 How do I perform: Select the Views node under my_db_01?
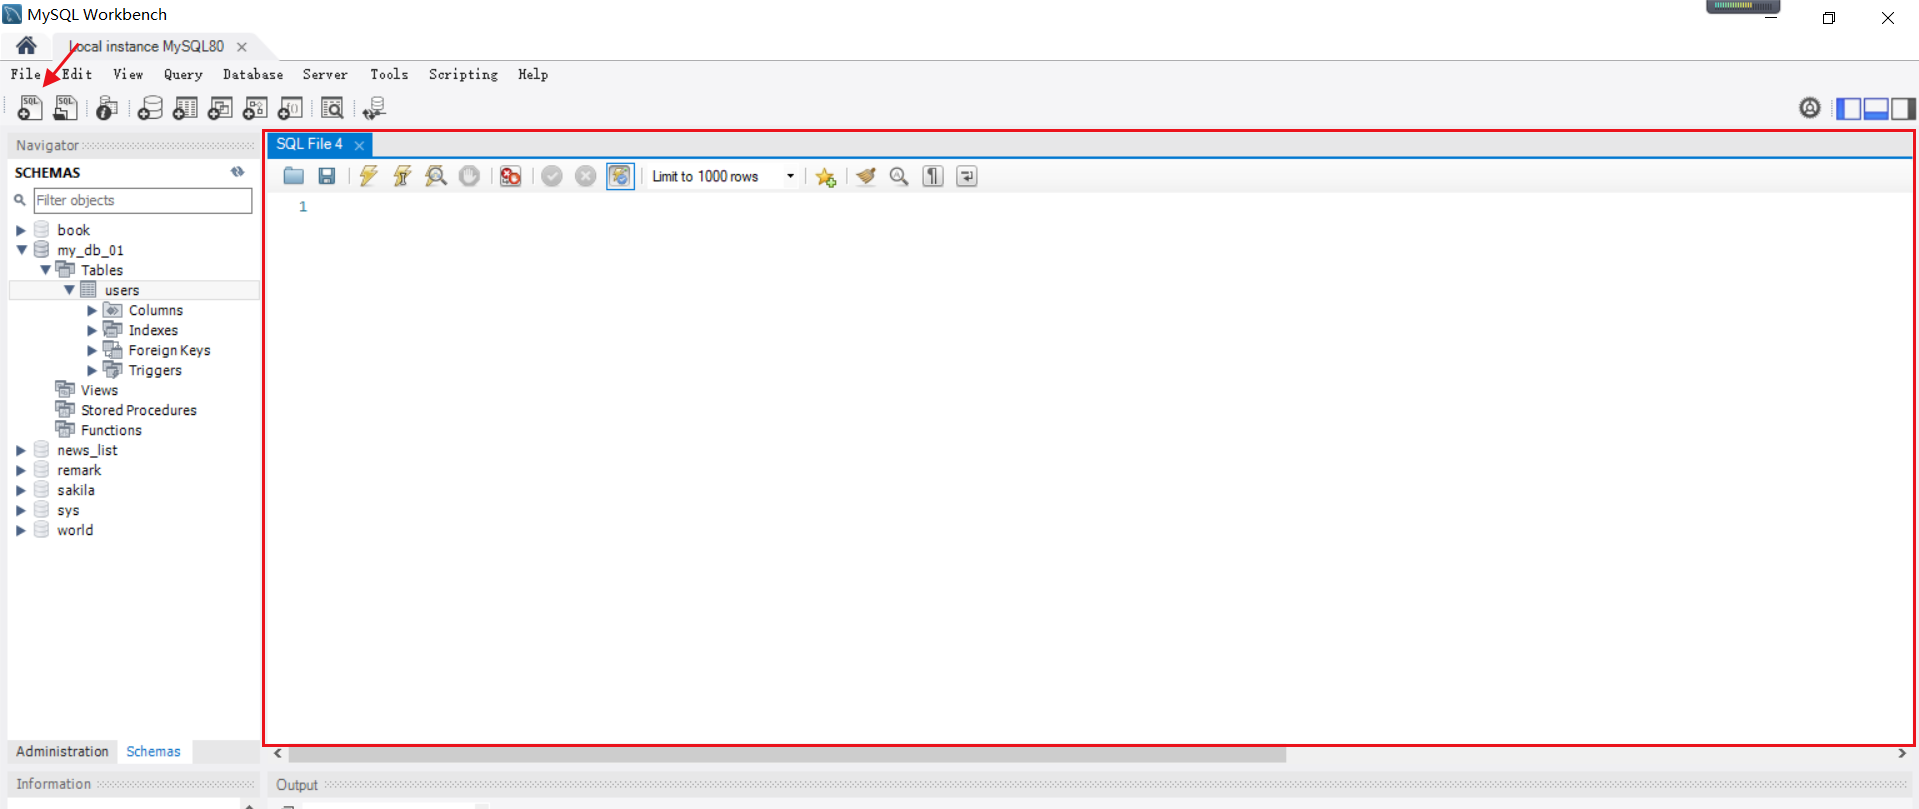[x=99, y=390]
